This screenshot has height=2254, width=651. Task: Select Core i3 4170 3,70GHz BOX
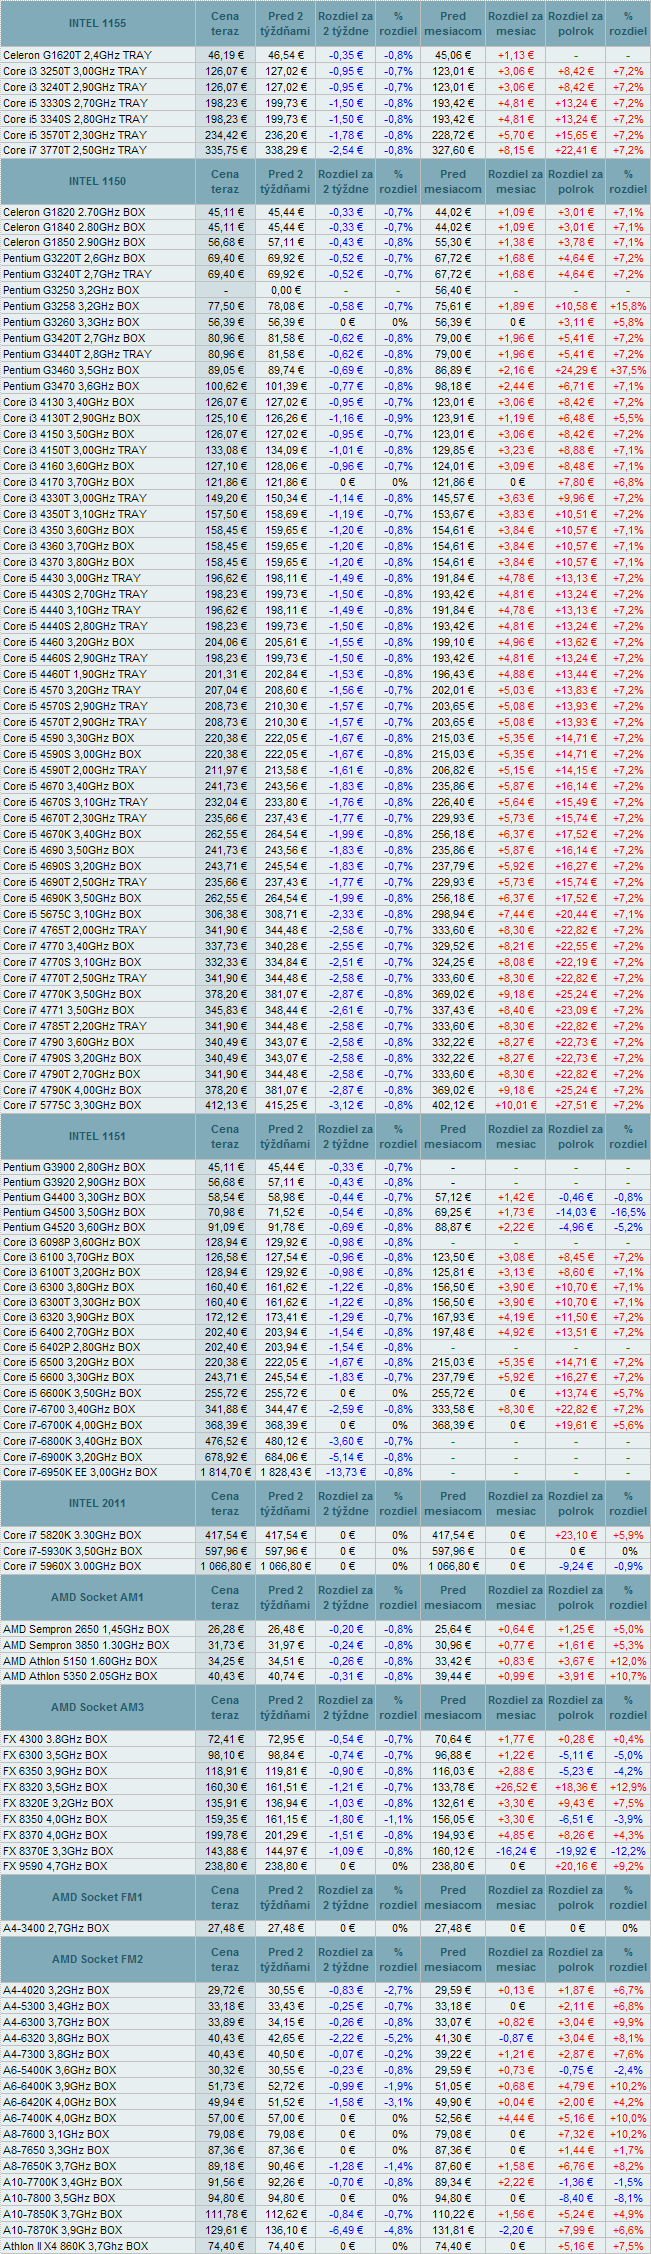[69, 482]
